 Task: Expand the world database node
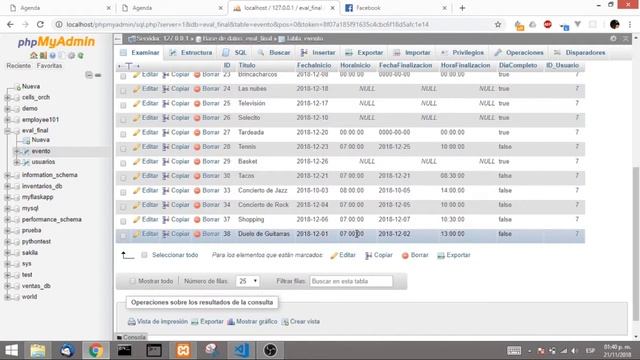pos(7,297)
